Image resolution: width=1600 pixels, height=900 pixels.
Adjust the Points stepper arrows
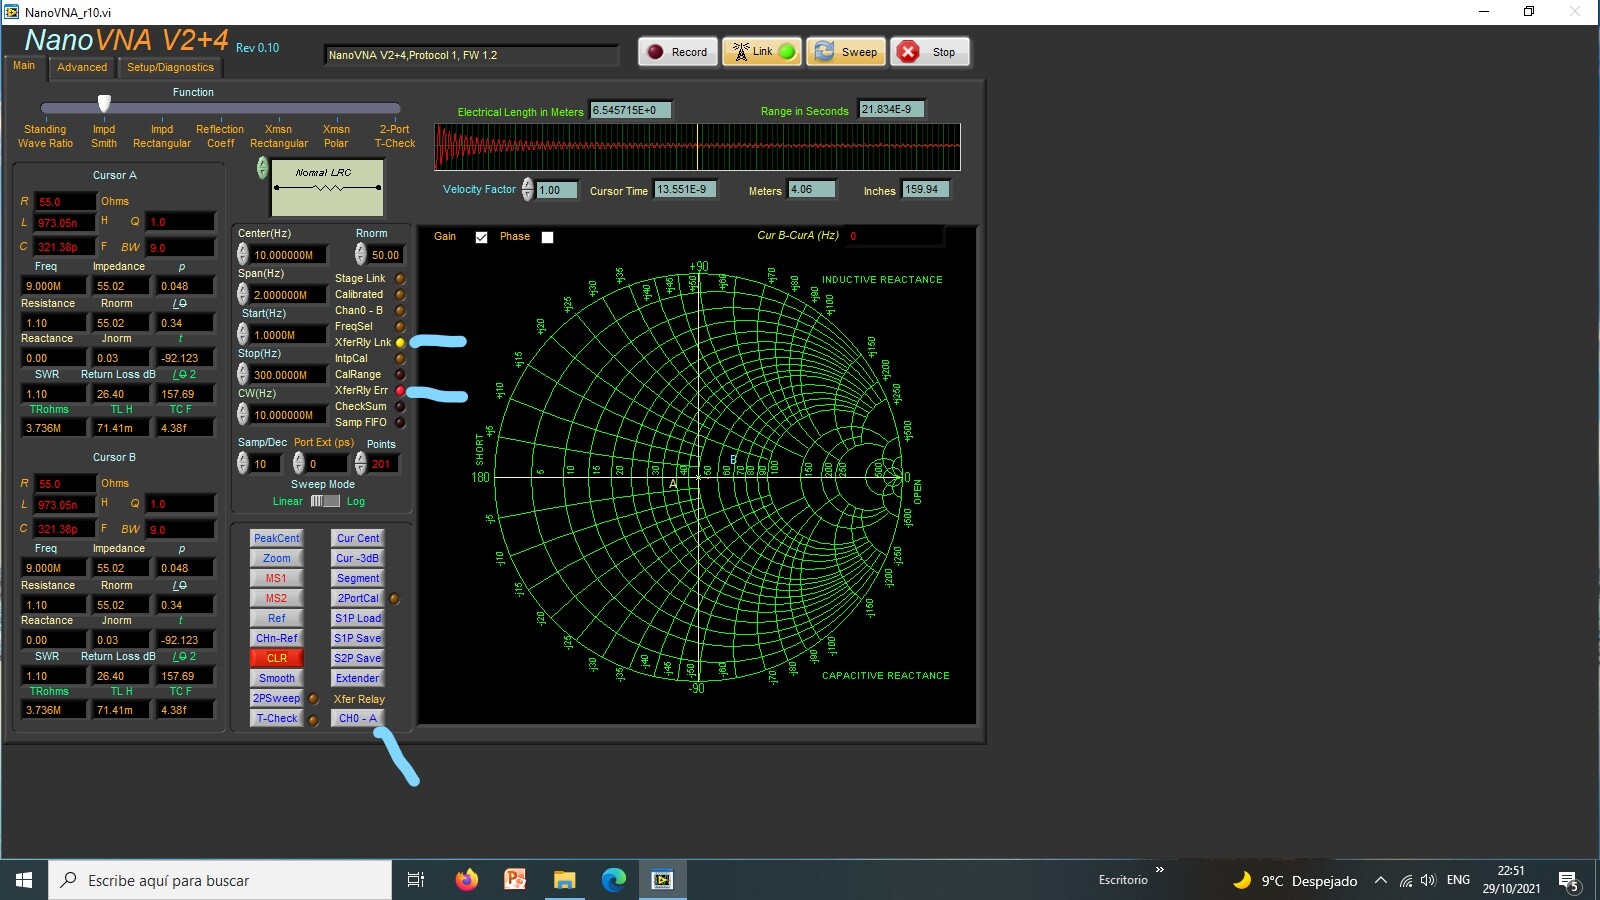pos(360,463)
